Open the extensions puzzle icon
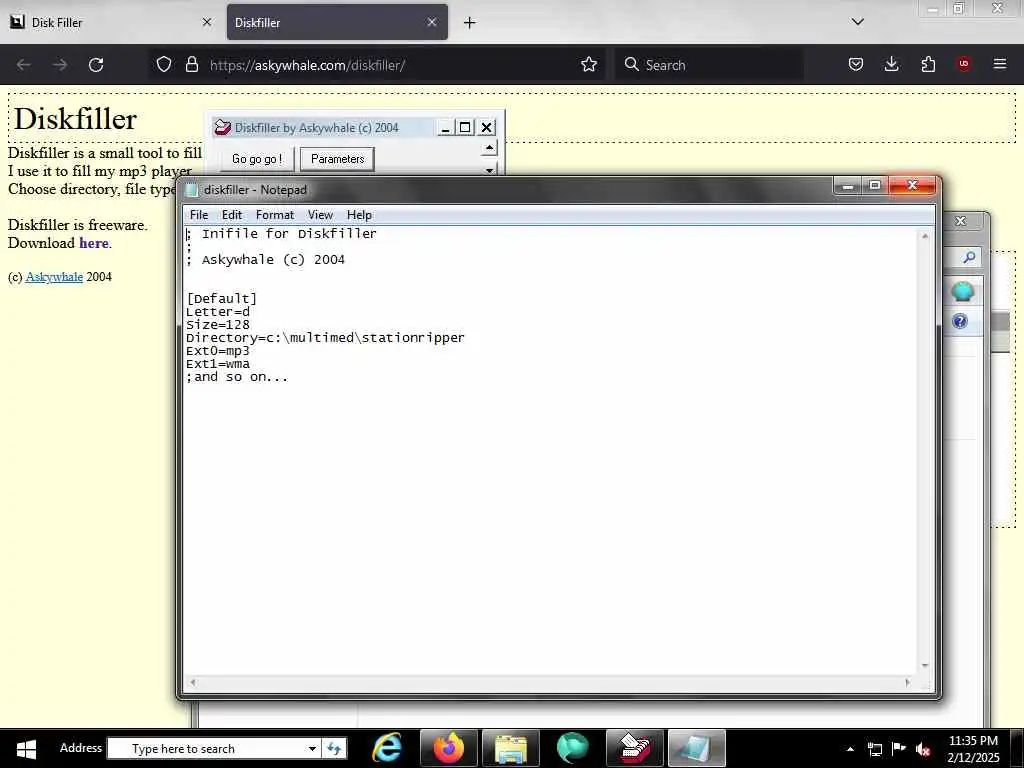Image resolution: width=1024 pixels, height=768 pixels. click(x=928, y=64)
